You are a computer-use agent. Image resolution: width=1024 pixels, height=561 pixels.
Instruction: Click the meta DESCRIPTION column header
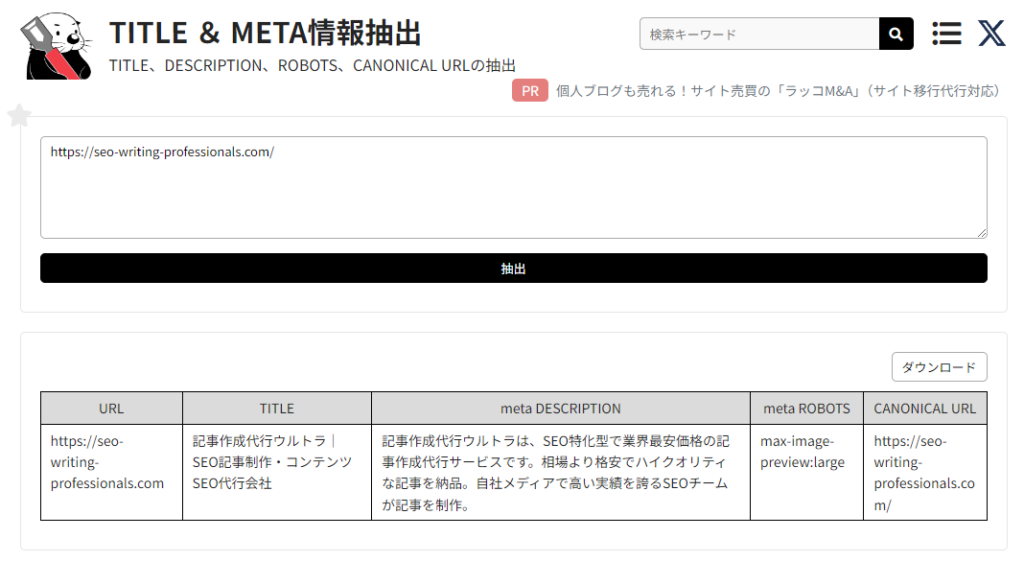[x=560, y=408]
